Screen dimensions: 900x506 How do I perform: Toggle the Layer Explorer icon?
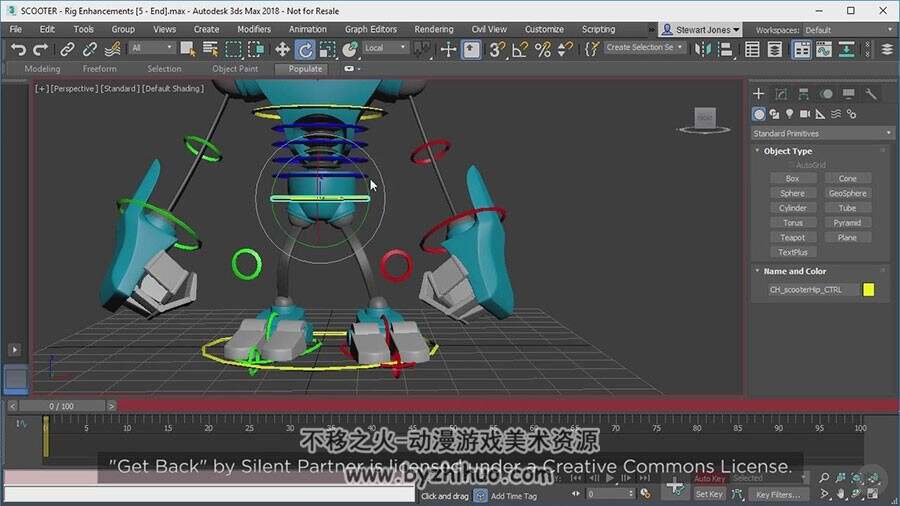775,50
